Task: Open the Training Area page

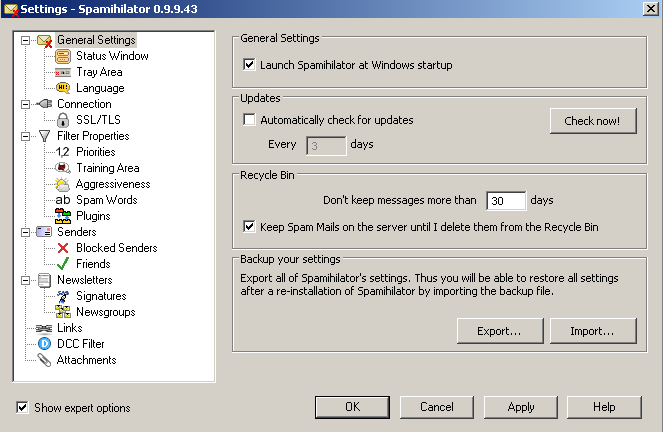Action: [x=107, y=168]
